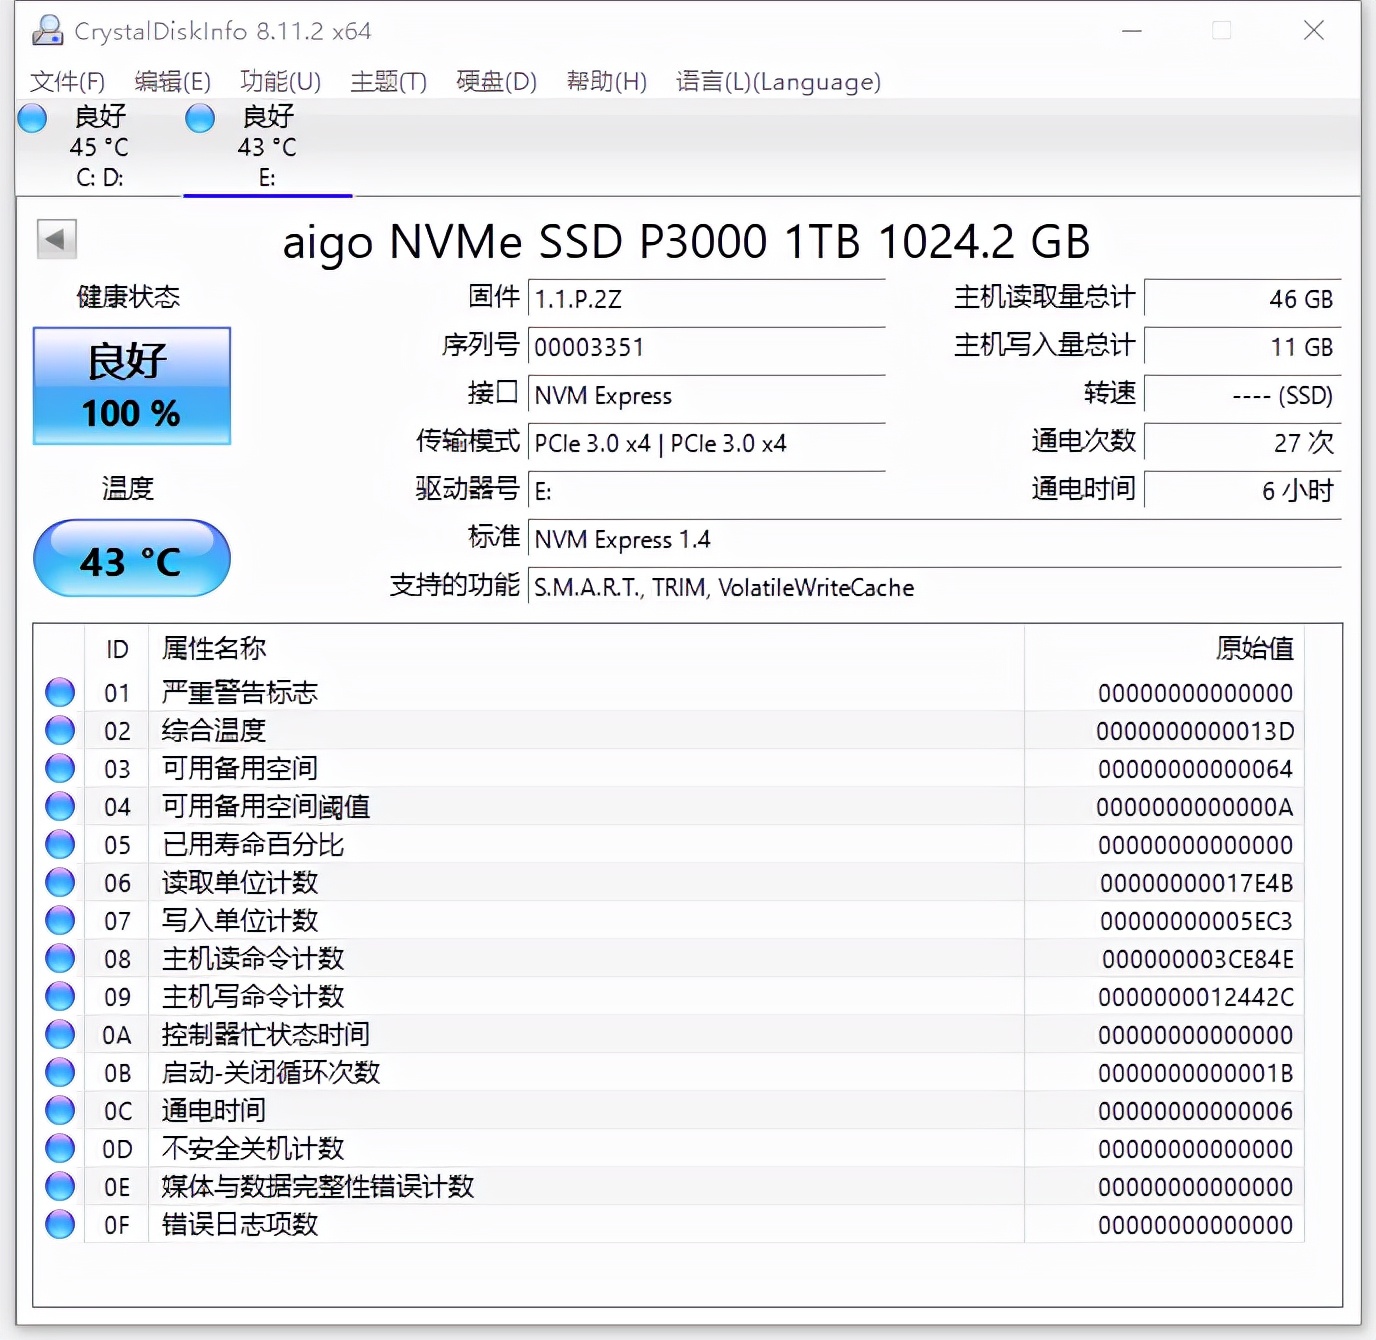Click the back navigation arrow icon
Screen dimensions: 1376x1340
(x=56, y=240)
